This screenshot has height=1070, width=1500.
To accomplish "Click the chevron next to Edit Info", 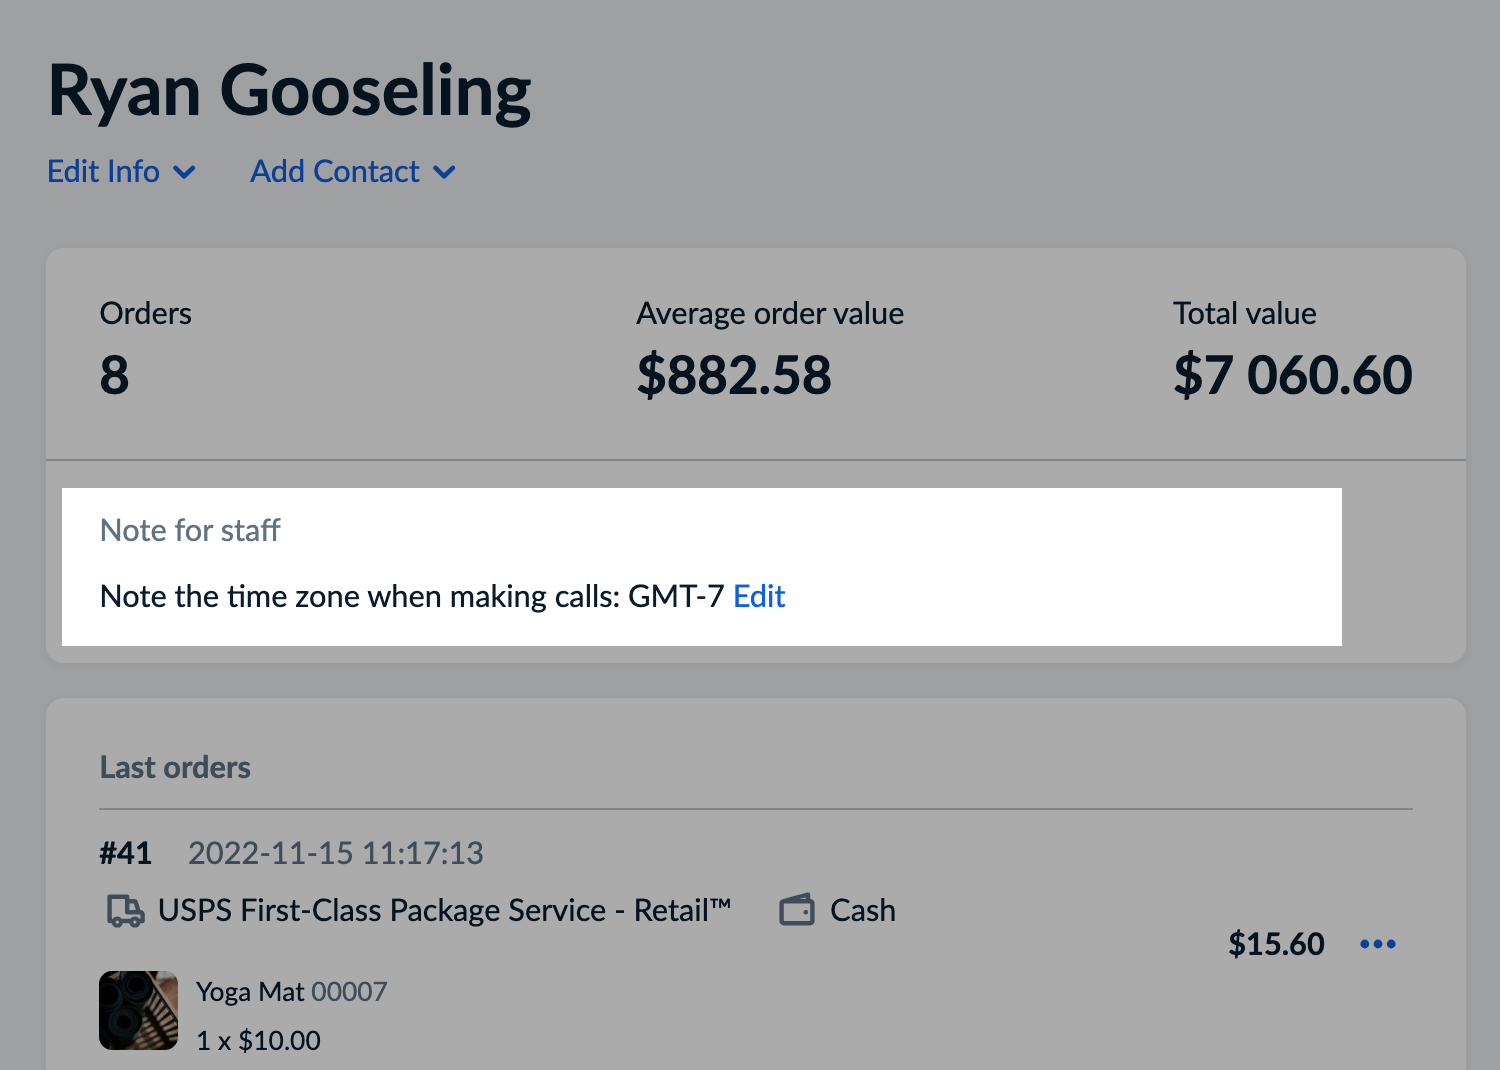I will pos(184,172).
